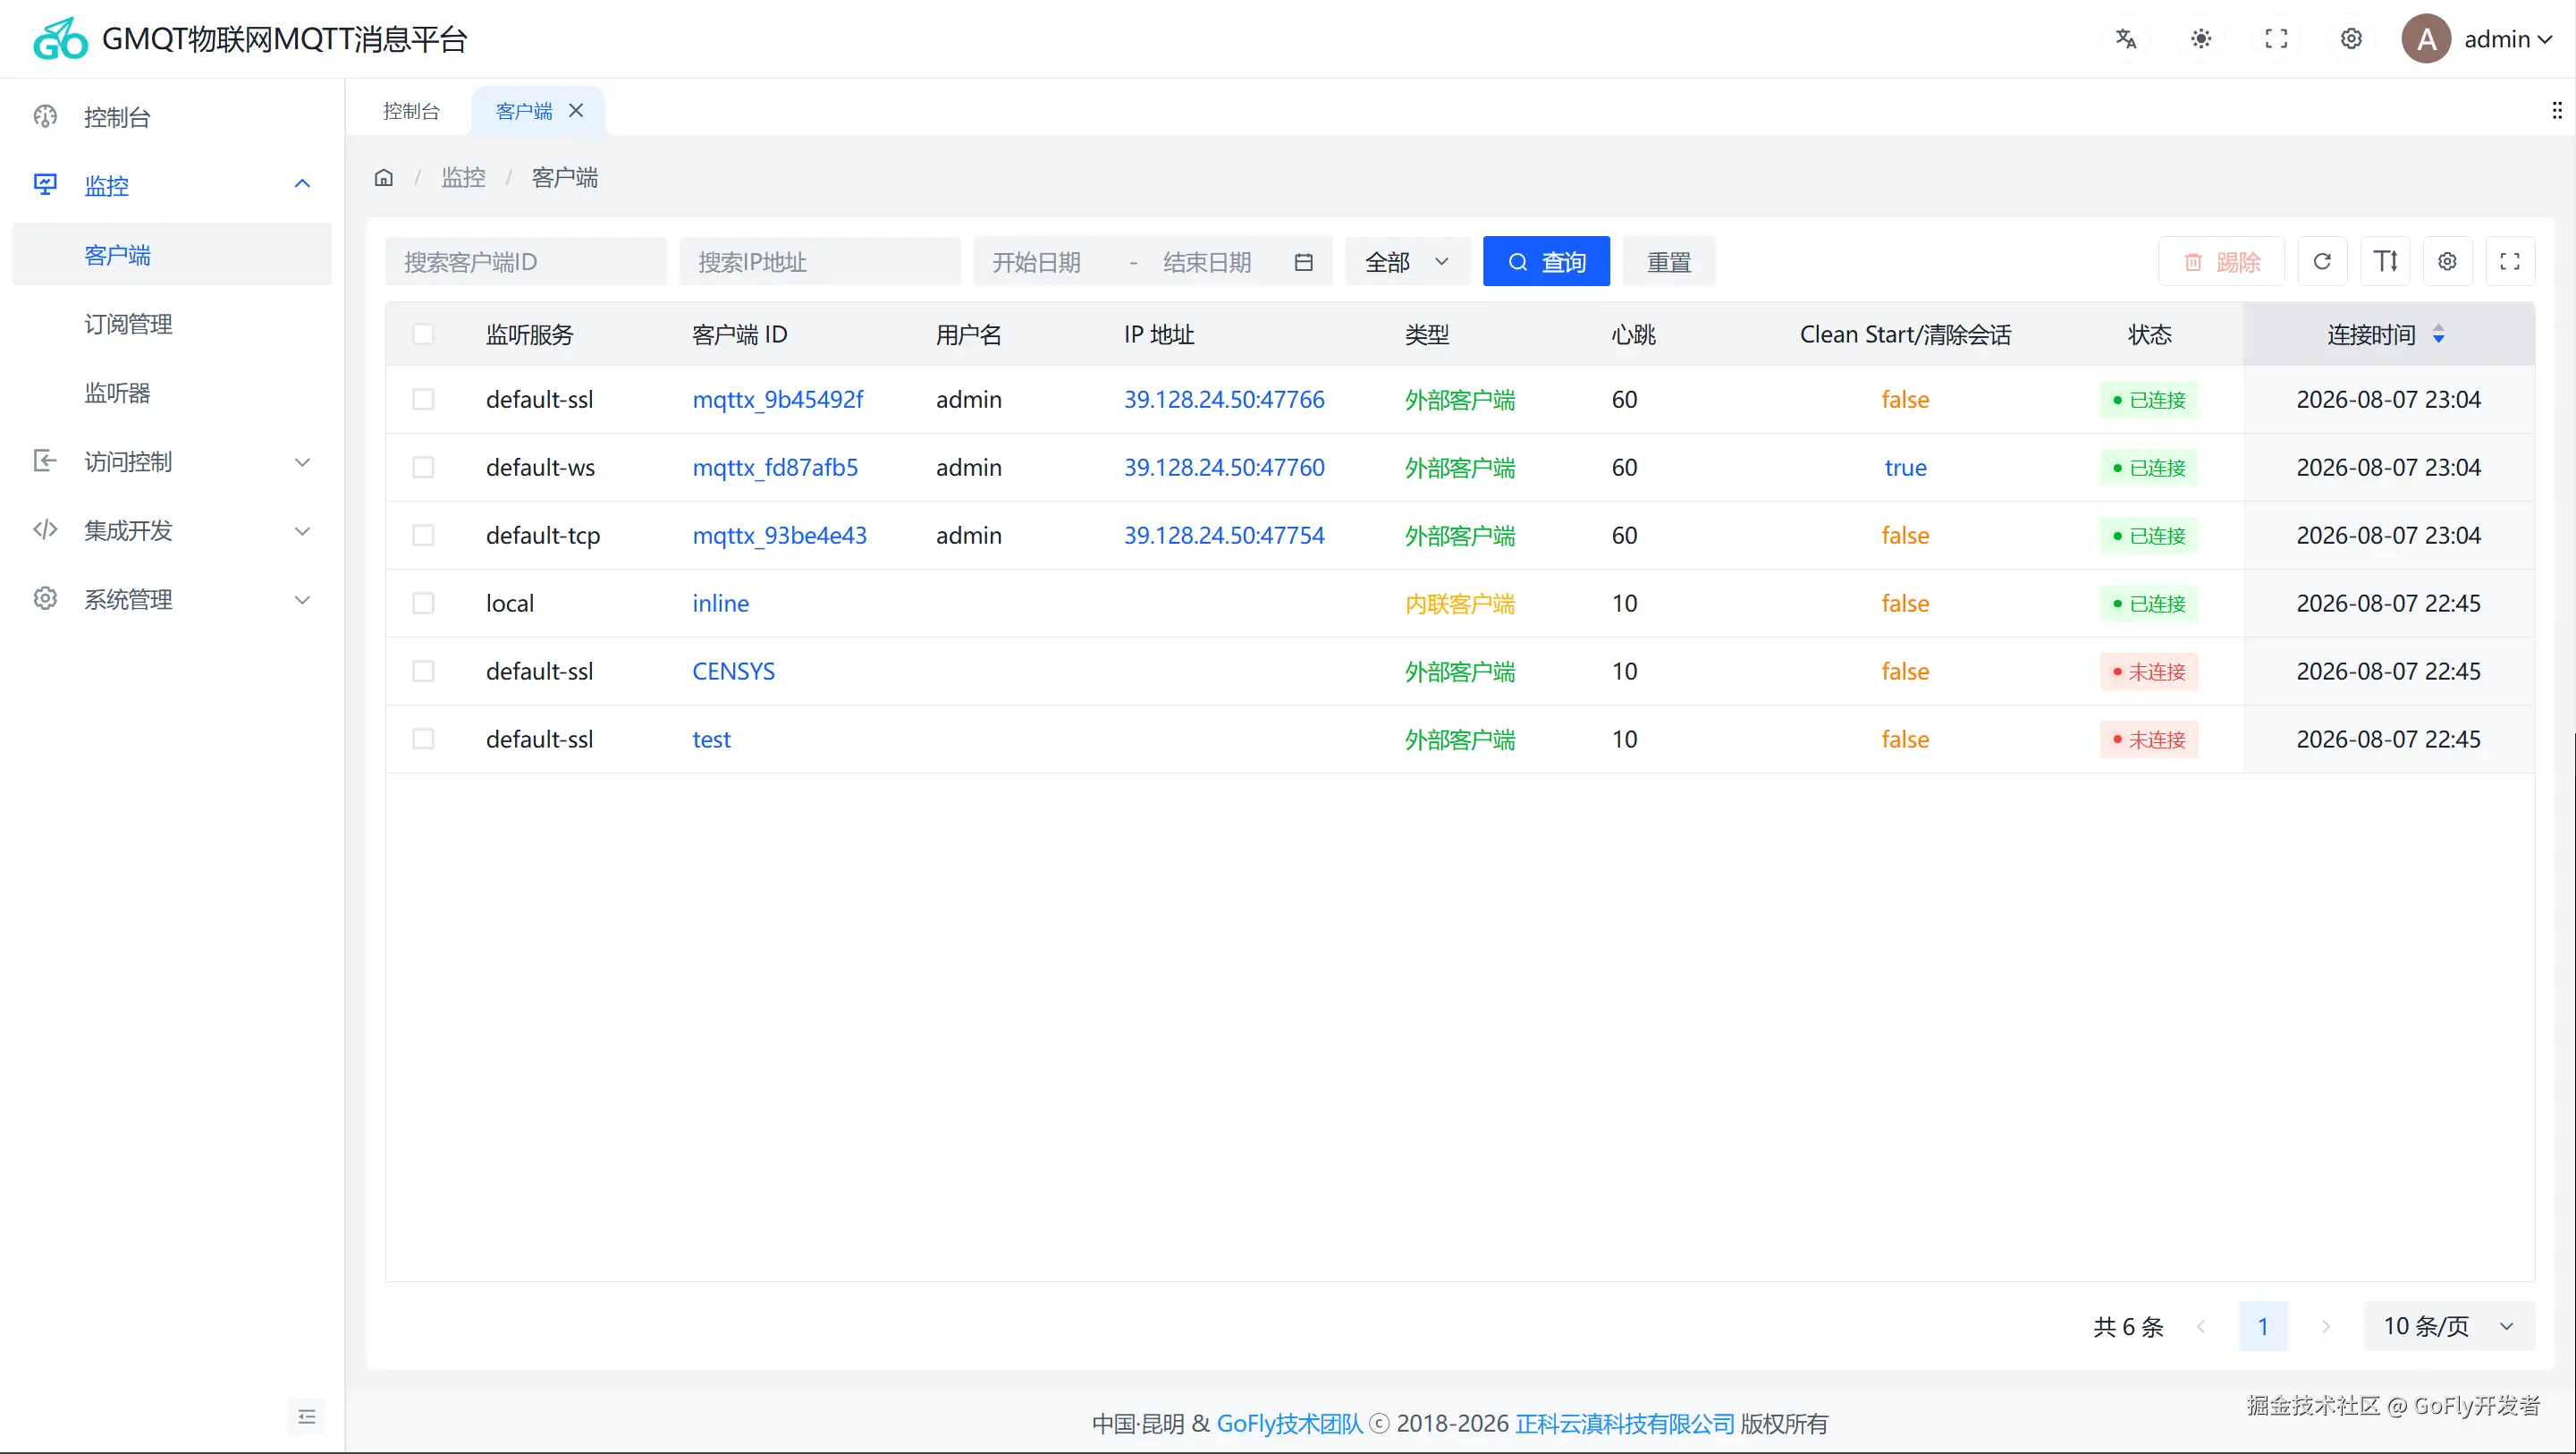The image size is (2576, 1454).
Task: Enter fullscreen from the top header
Action: coord(2276,39)
